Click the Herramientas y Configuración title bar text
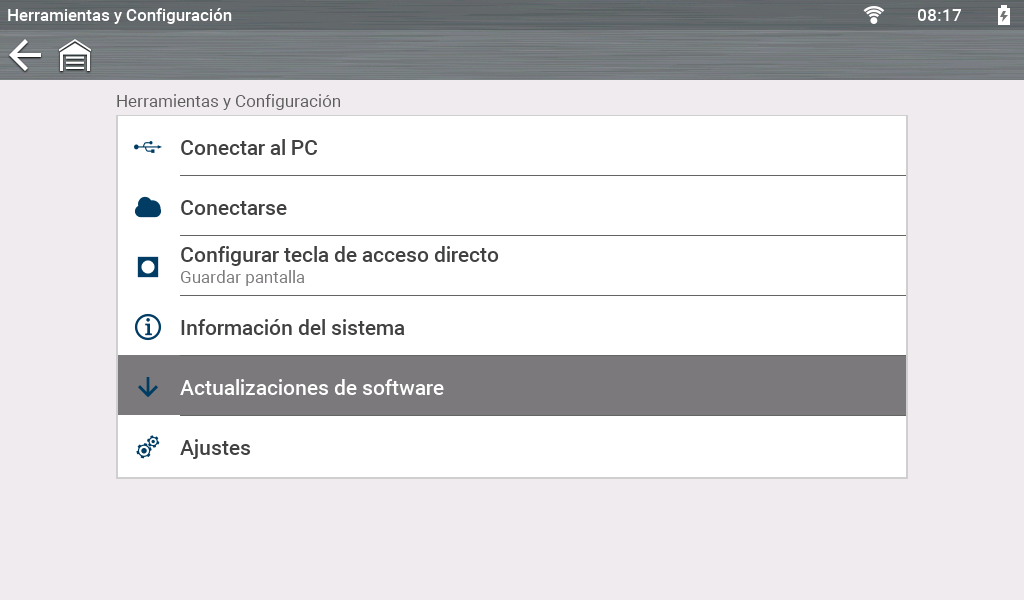This screenshot has height=600, width=1024. click(x=120, y=15)
